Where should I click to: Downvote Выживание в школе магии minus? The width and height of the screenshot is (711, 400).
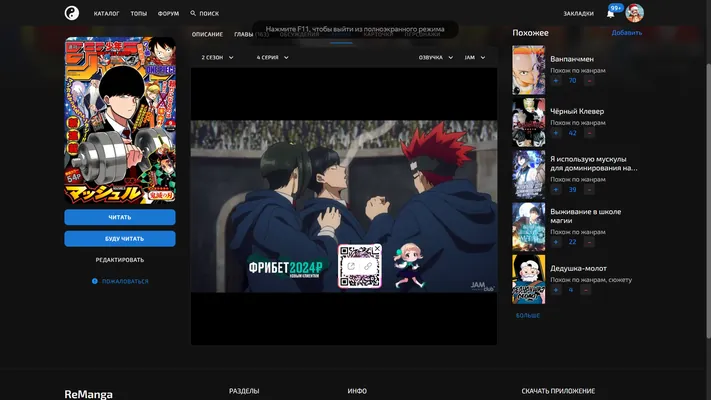[x=589, y=242]
